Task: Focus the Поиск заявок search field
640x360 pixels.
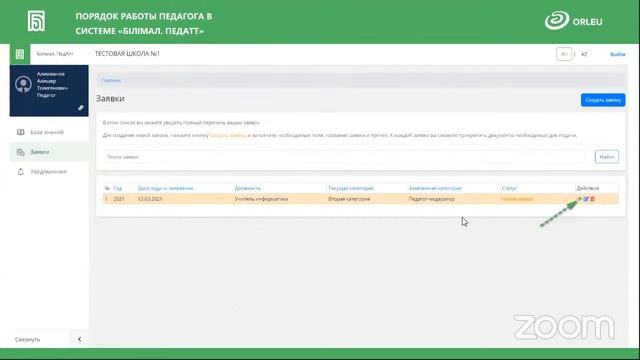Action: (x=344, y=157)
